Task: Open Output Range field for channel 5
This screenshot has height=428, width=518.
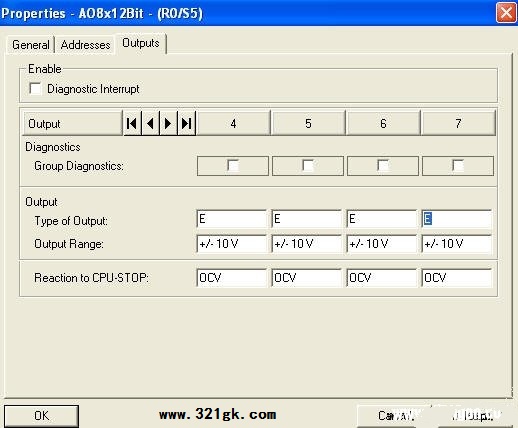Action: pyautogui.click(x=307, y=244)
